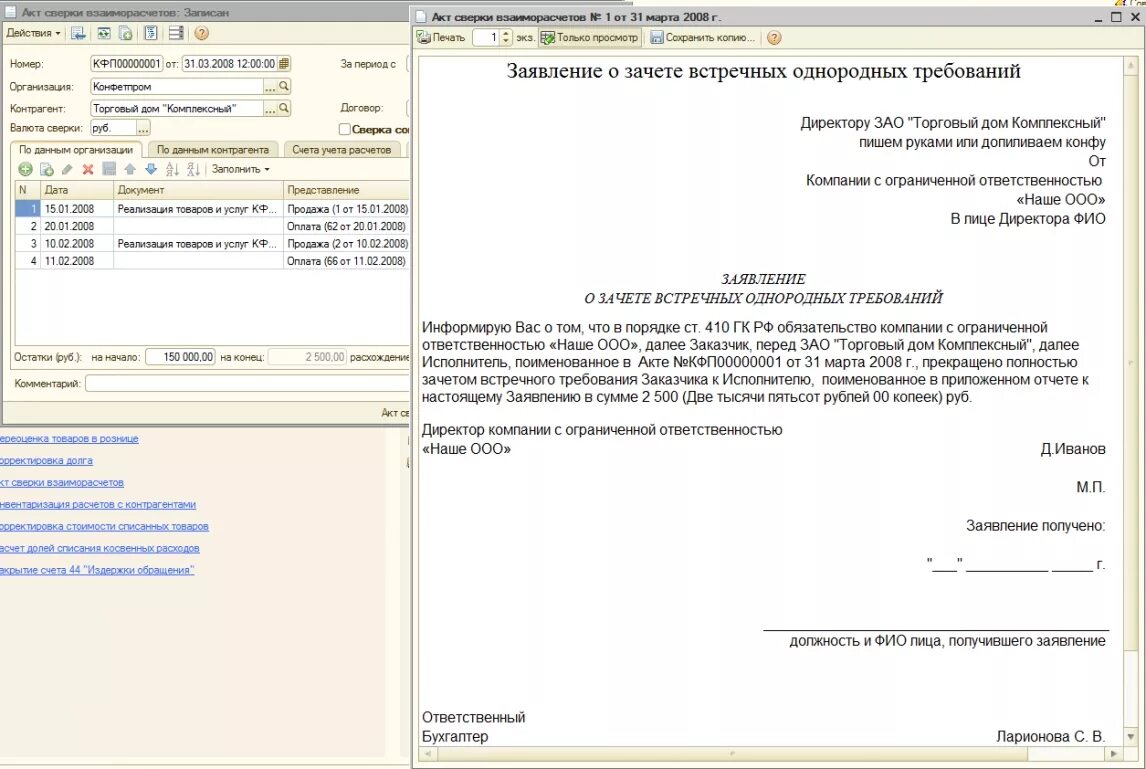Open selection list for Контрагент Торговый дом

tap(270, 108)
